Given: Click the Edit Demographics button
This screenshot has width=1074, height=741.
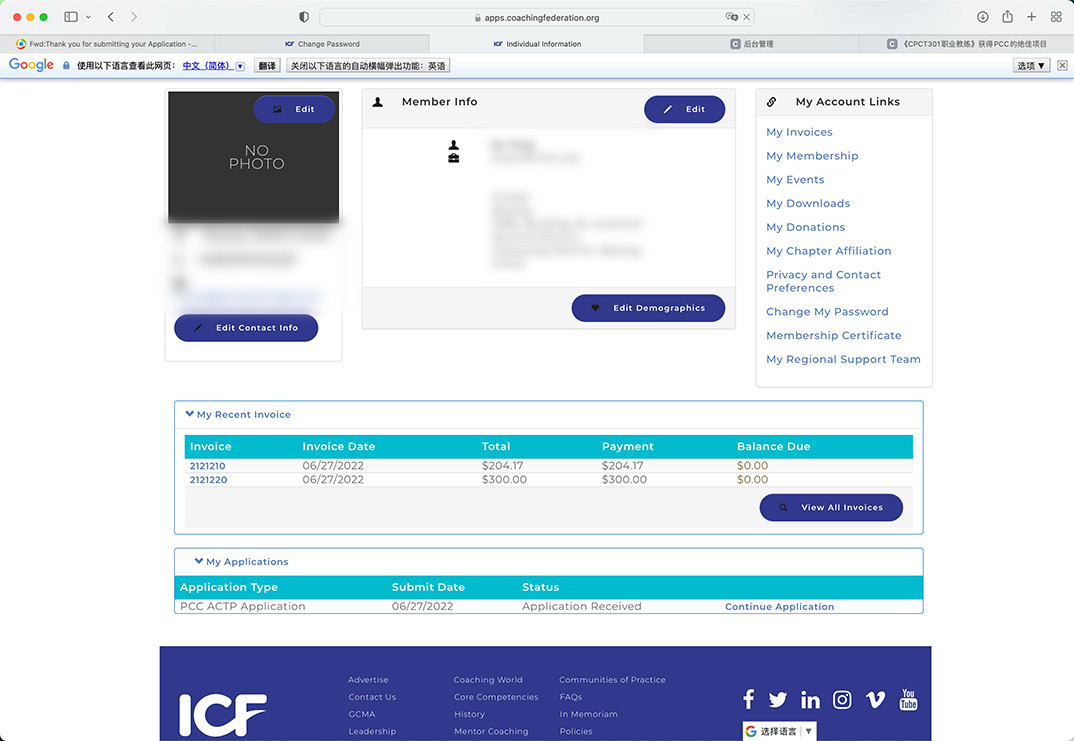Looking at the screenshot, I should [x=648, y=308].
